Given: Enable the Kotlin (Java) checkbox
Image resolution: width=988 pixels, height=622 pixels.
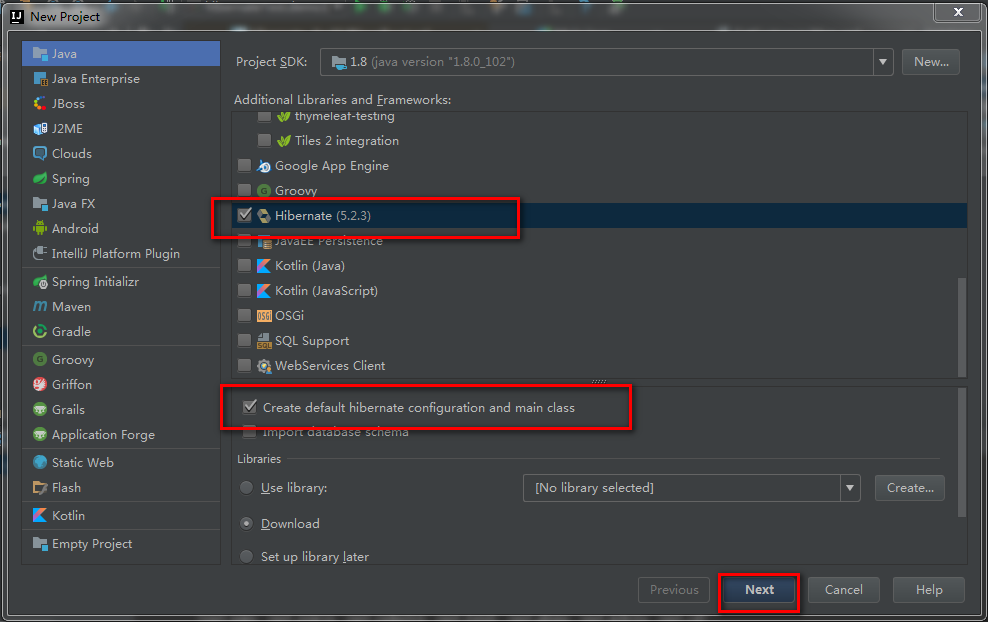Looking at the screenshot, I should (x=244, y=265).
